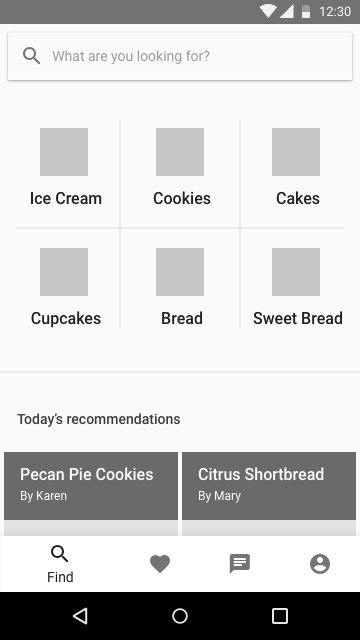Select the Bread category label
This screenshot has height=640, width=360.
pyautogui.click(x=182, y=318)
